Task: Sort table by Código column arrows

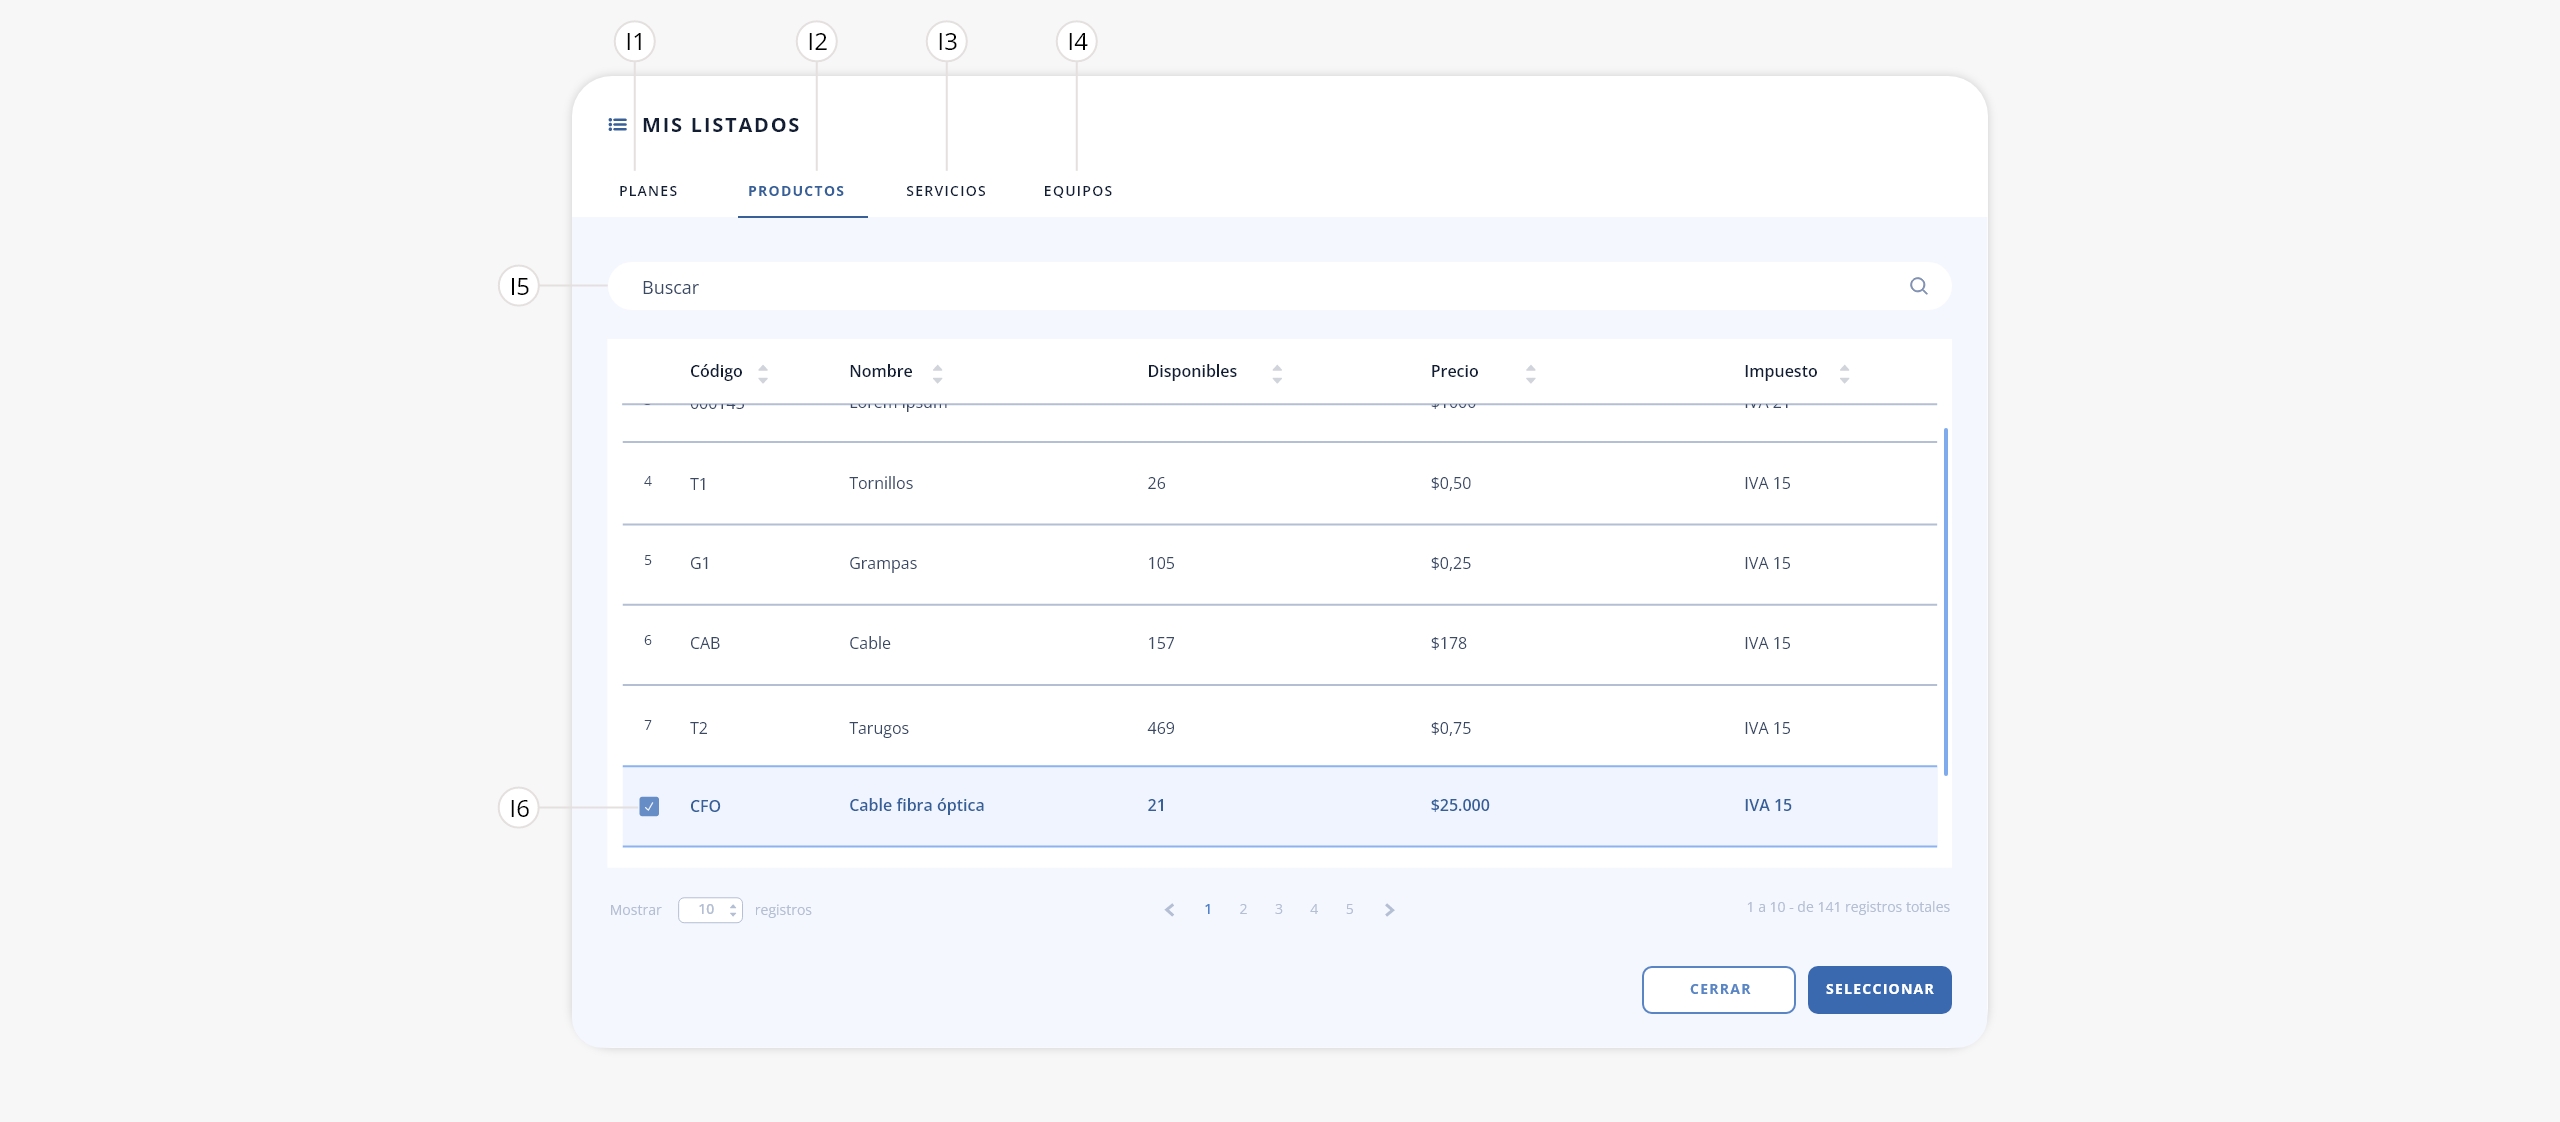Action: click(x=763, y=374)
